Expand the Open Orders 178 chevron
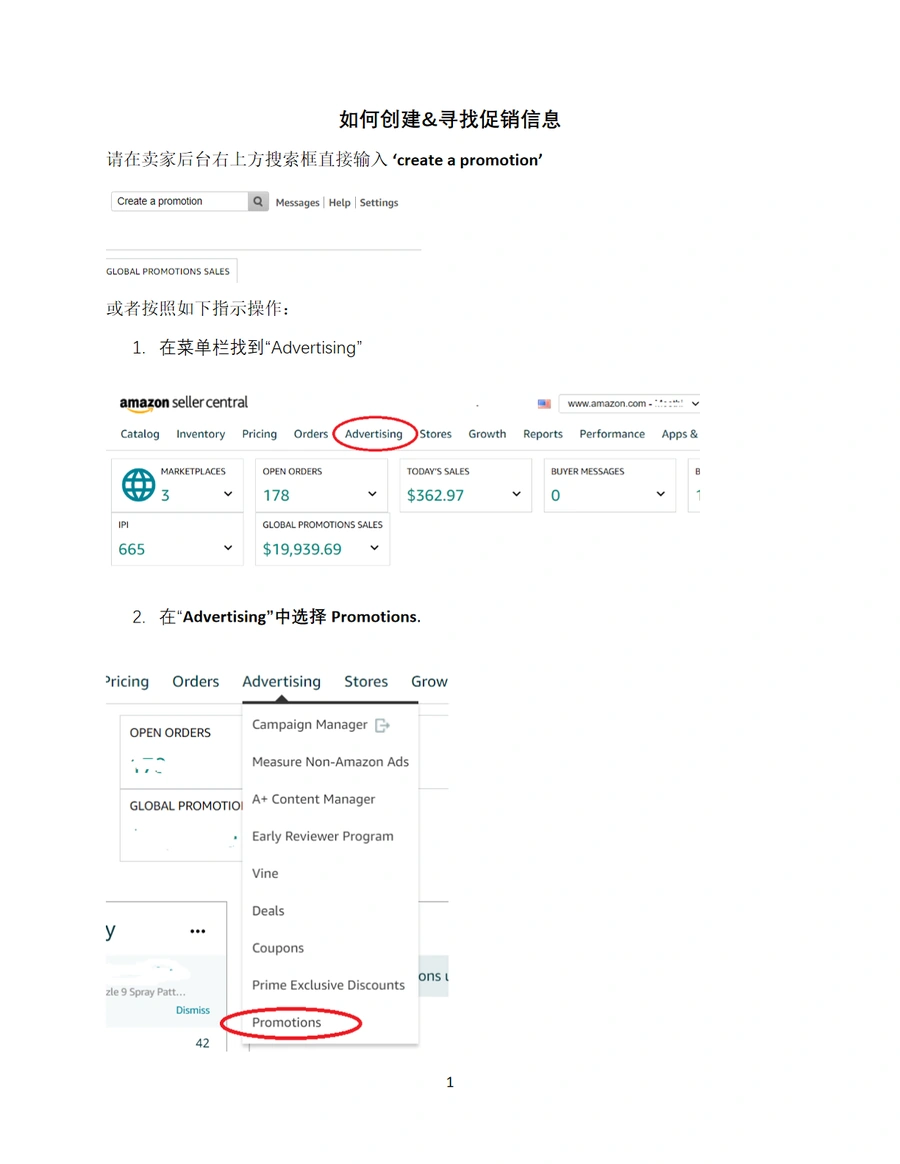The height and width of the screenshot is (1164, 900). [372, 494]
